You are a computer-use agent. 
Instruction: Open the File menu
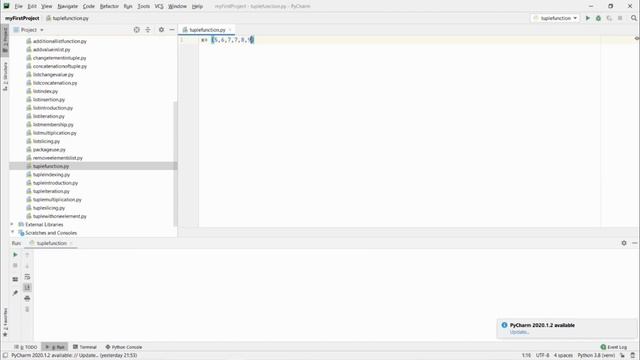pyautogui.click(x=18, y=6)
